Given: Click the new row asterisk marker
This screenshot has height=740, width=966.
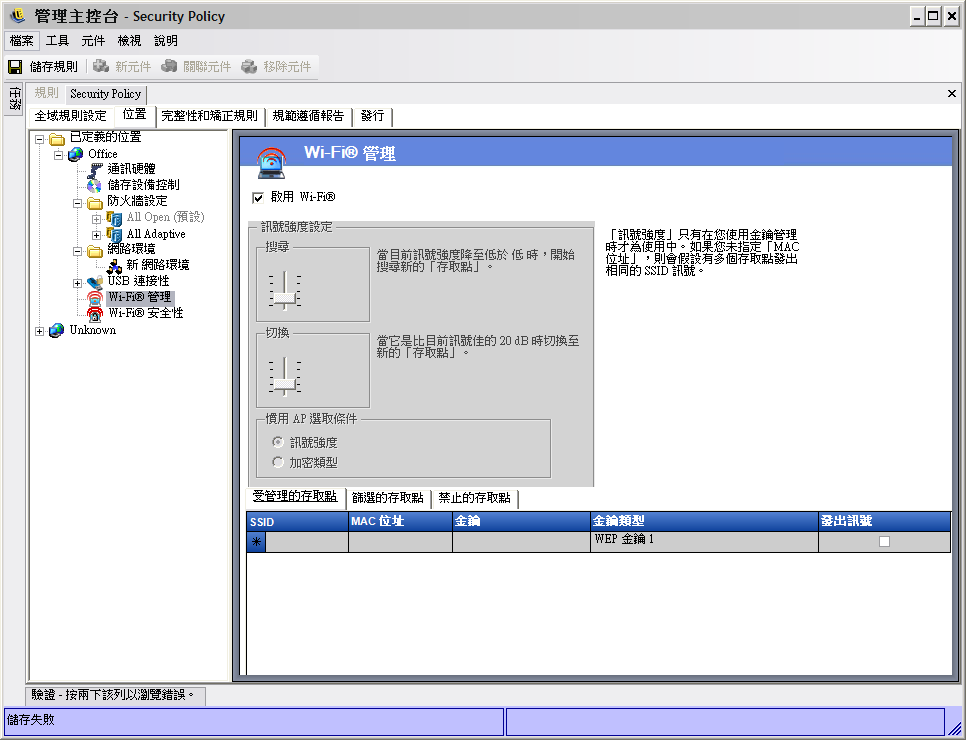Looking at the screenshot, I should tap(256, 542).
